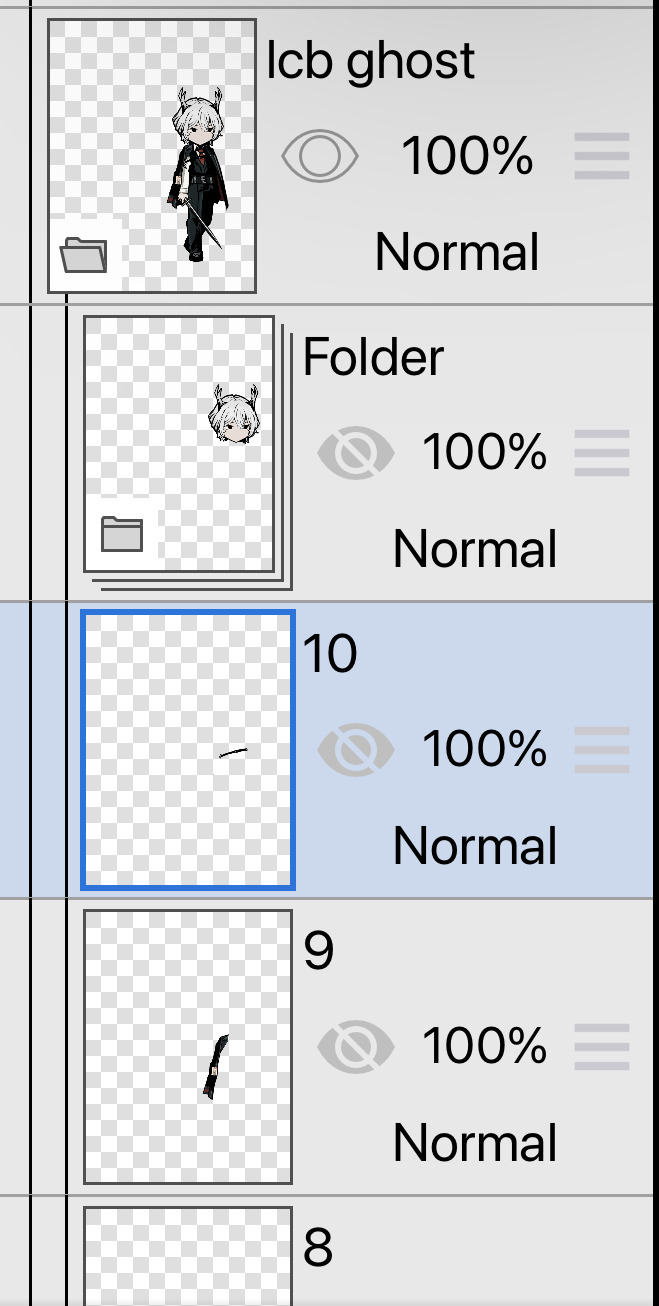Click the layer 10 opacity 100%
Screen dimensions: 659x1306
tap(485, 749)
